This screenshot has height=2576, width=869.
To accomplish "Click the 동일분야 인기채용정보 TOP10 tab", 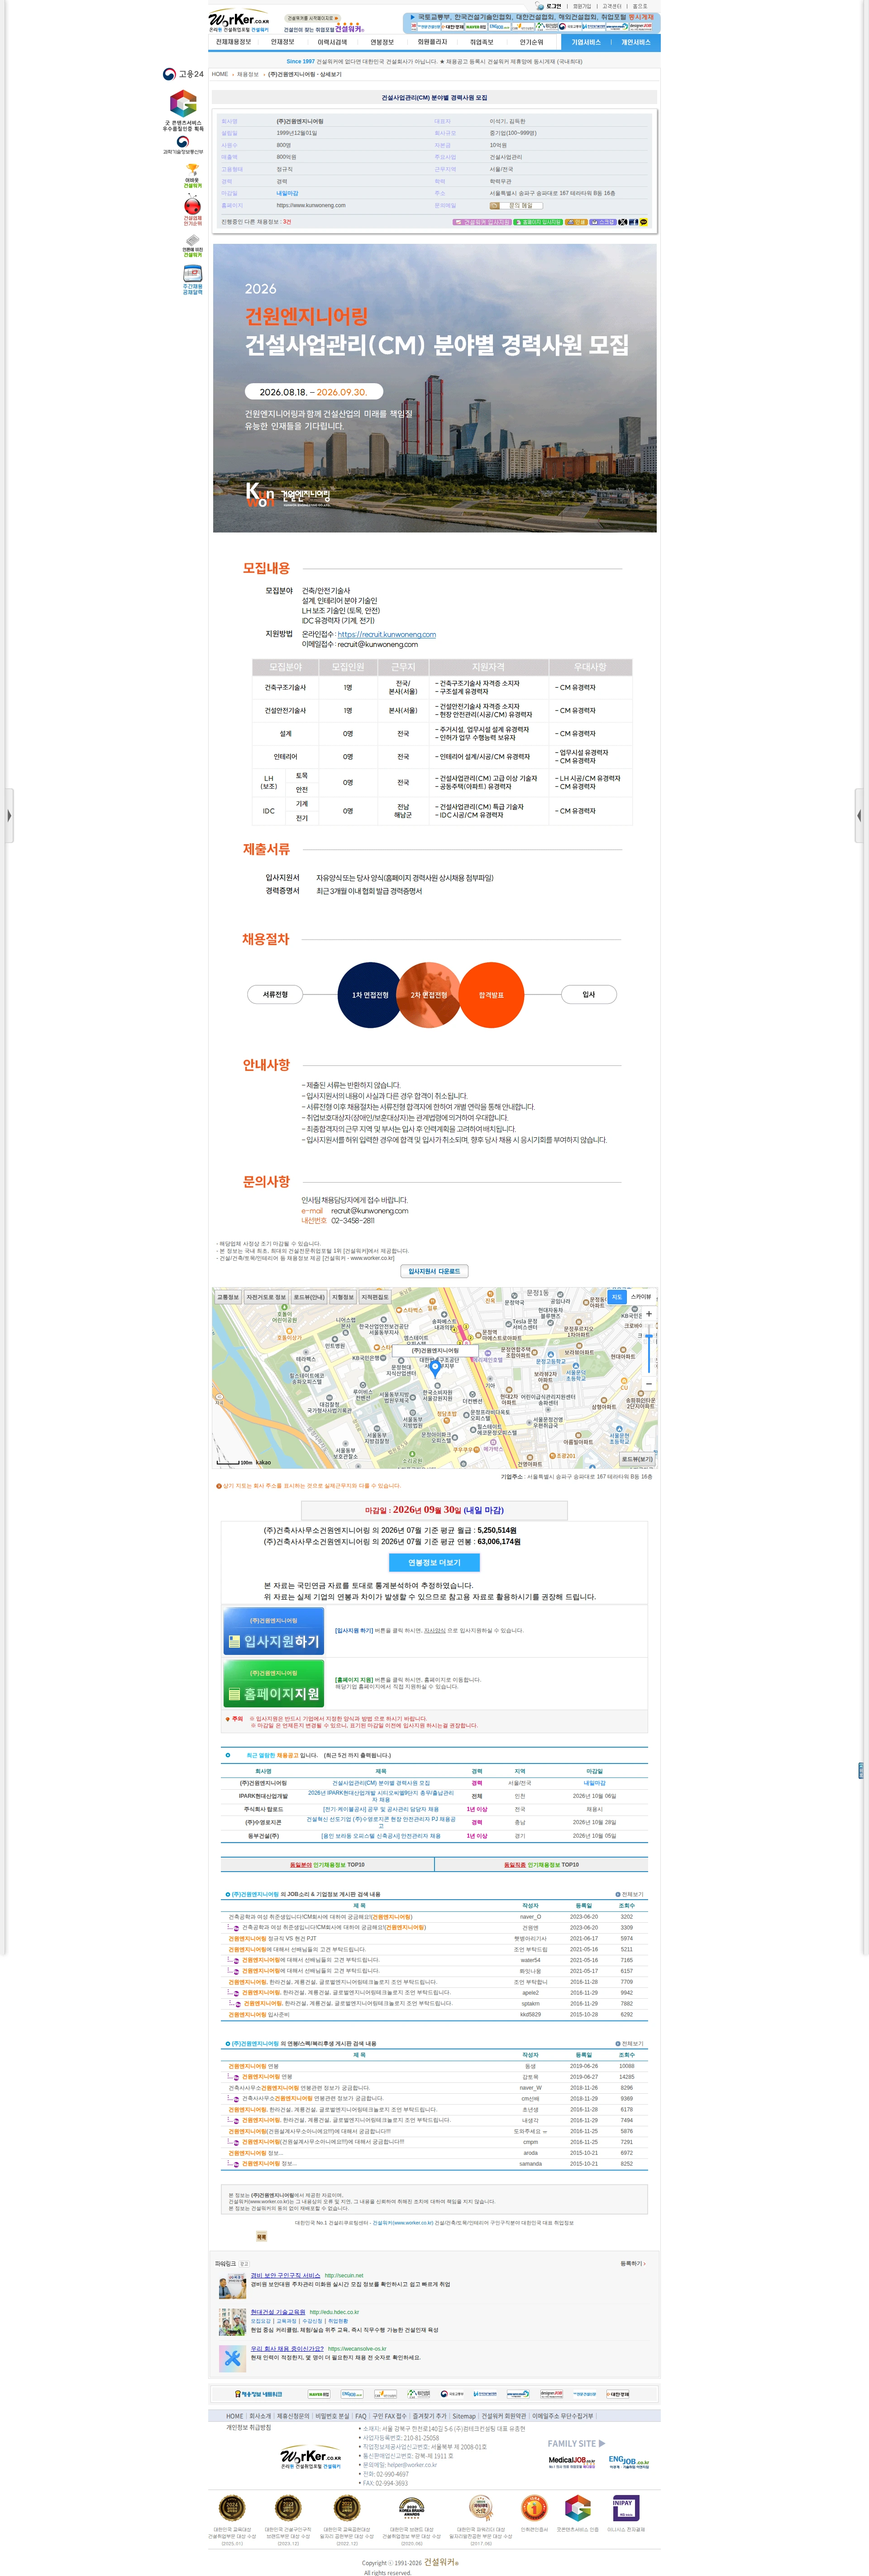I will click(x=327, y=1865).
